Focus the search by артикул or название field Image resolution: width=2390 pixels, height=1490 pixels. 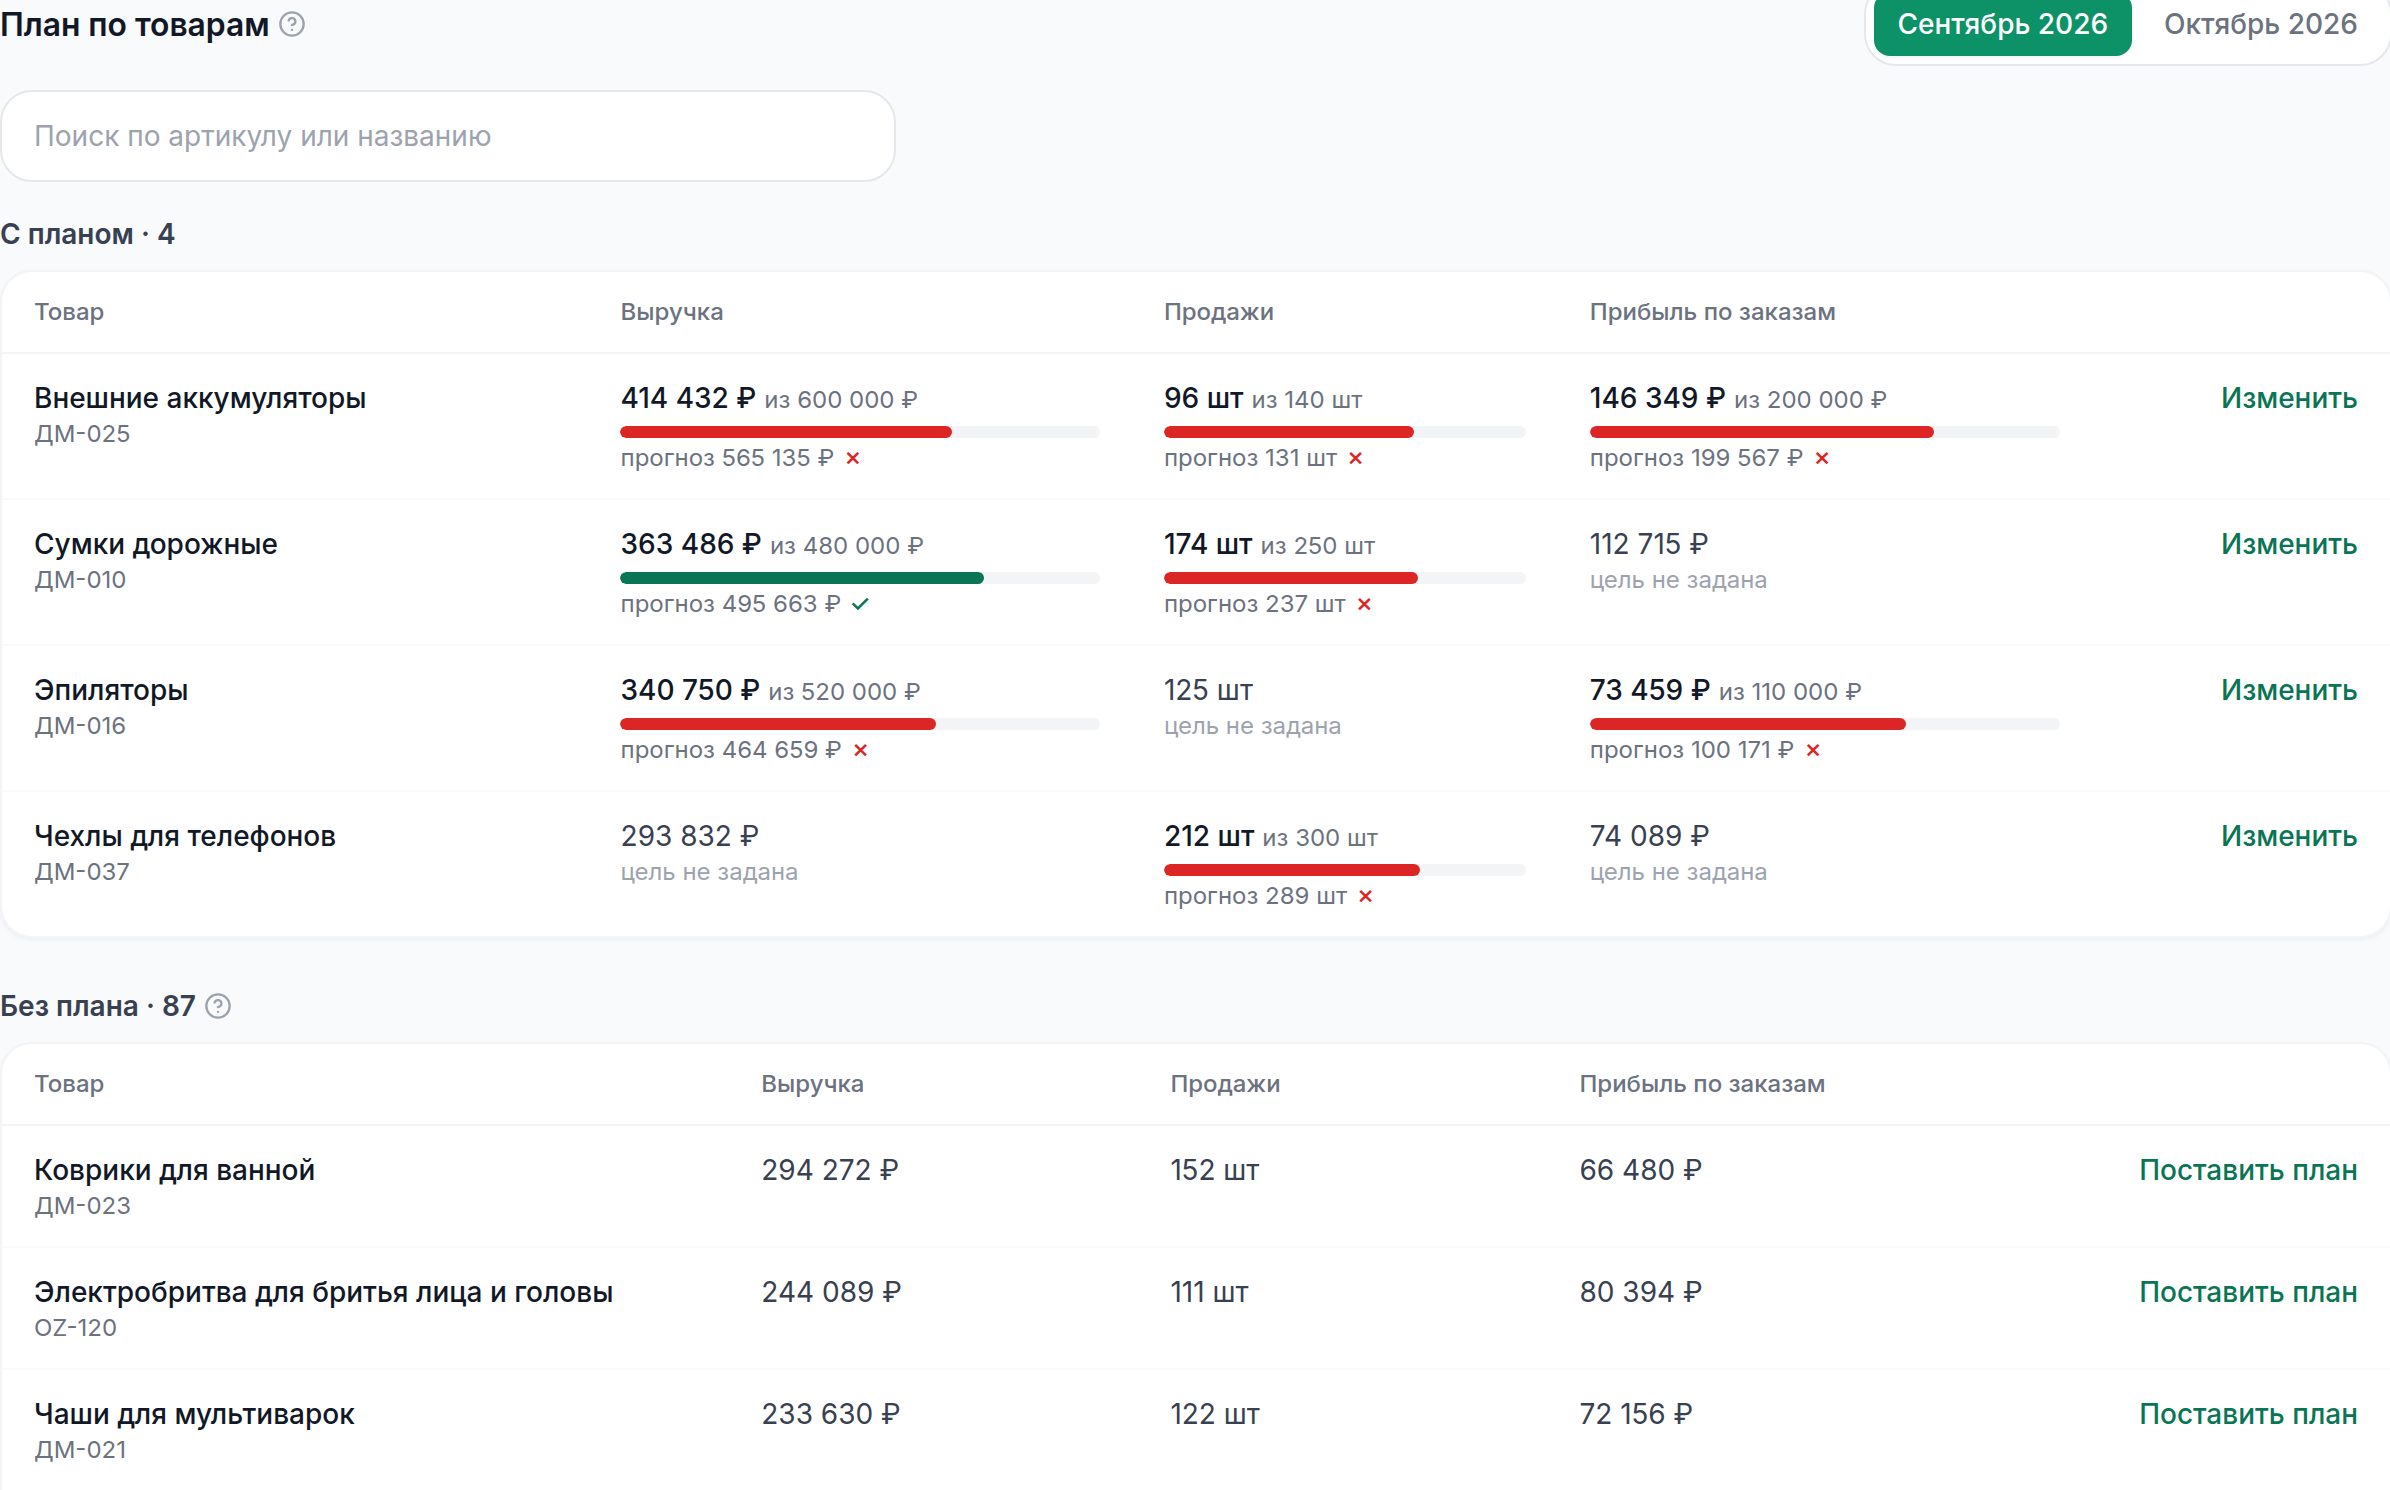[x=448, y=136]
